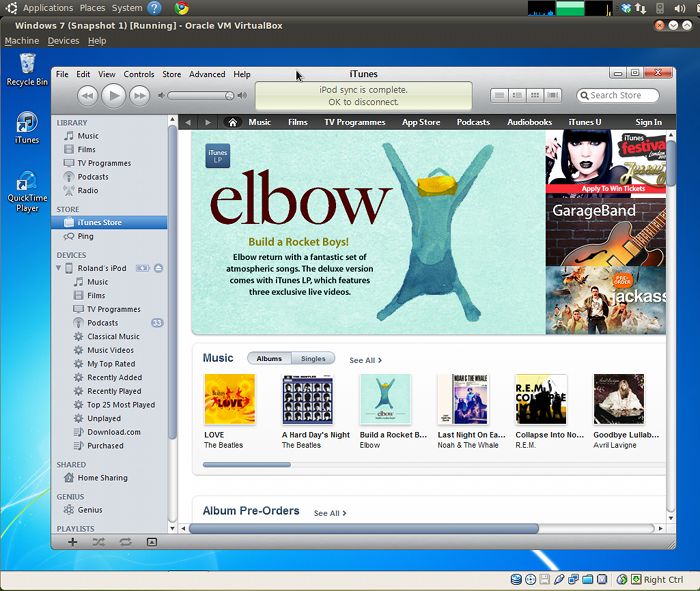Show artwork viewer button

tap(152, 542)
